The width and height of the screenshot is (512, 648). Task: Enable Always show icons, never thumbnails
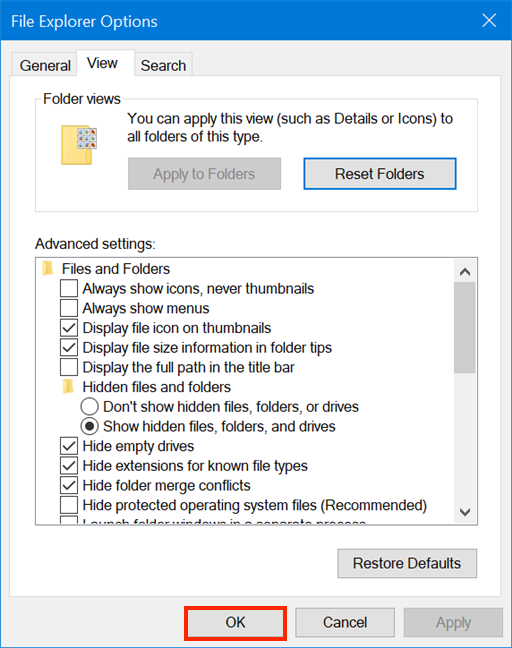click(69, 288)
